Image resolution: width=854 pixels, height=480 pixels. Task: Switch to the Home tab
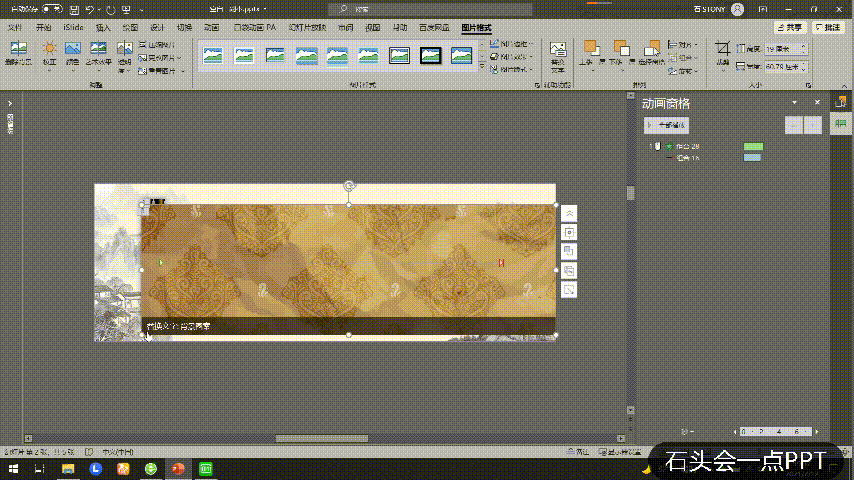[x=44, y=28]
